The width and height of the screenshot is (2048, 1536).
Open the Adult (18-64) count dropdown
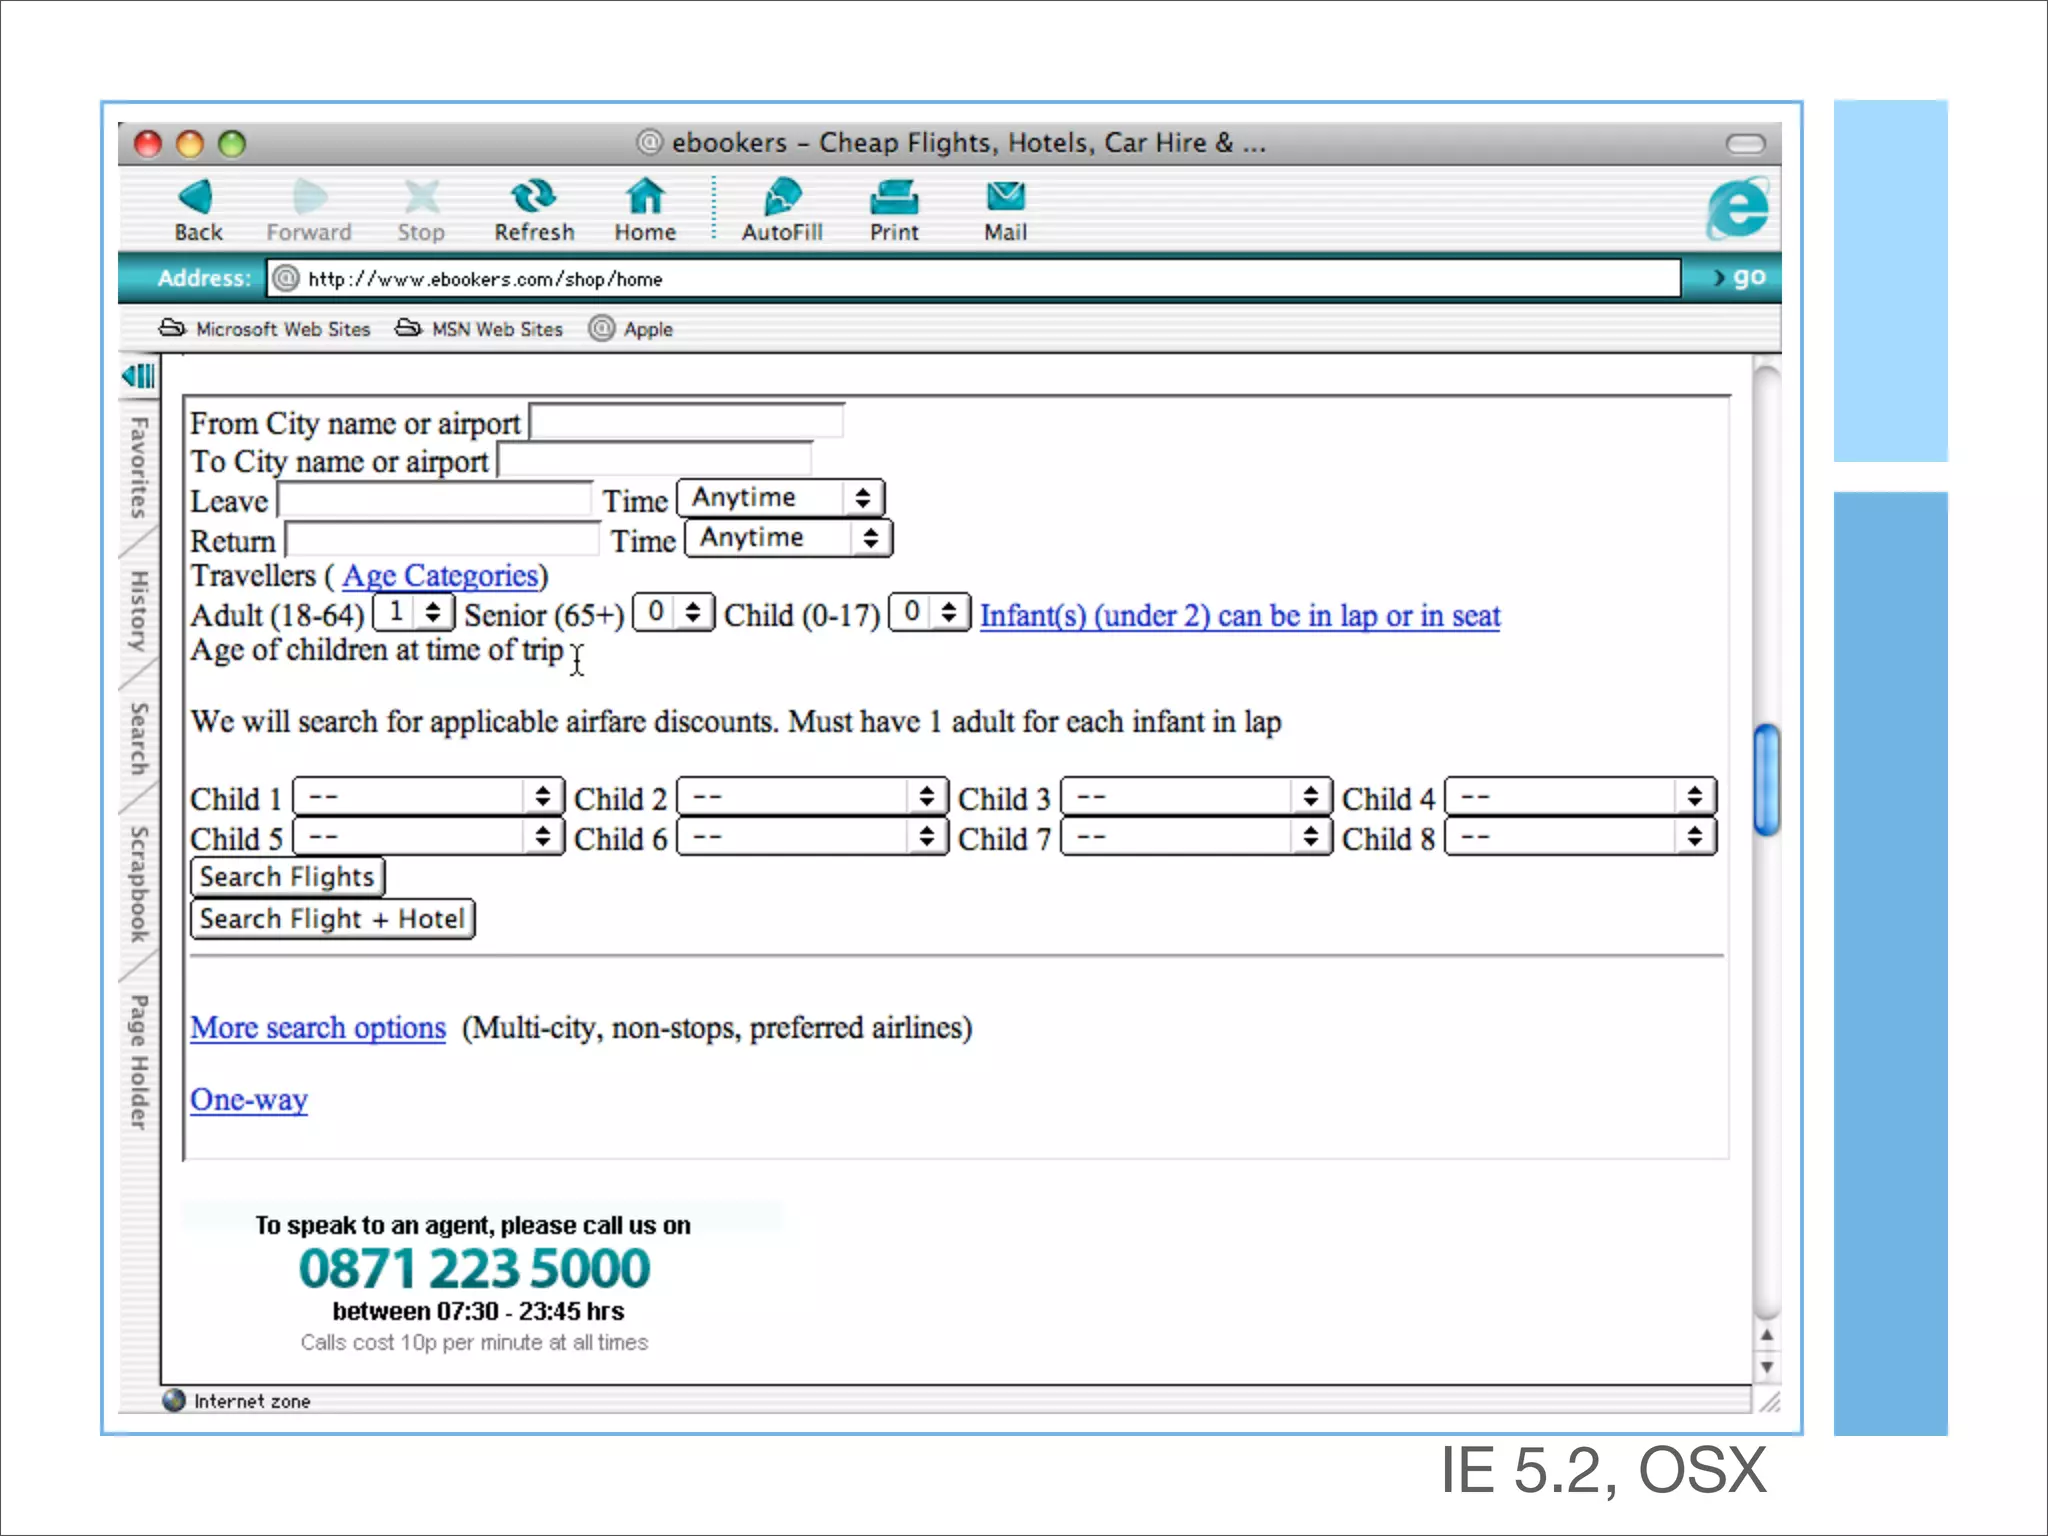[413, 612]
